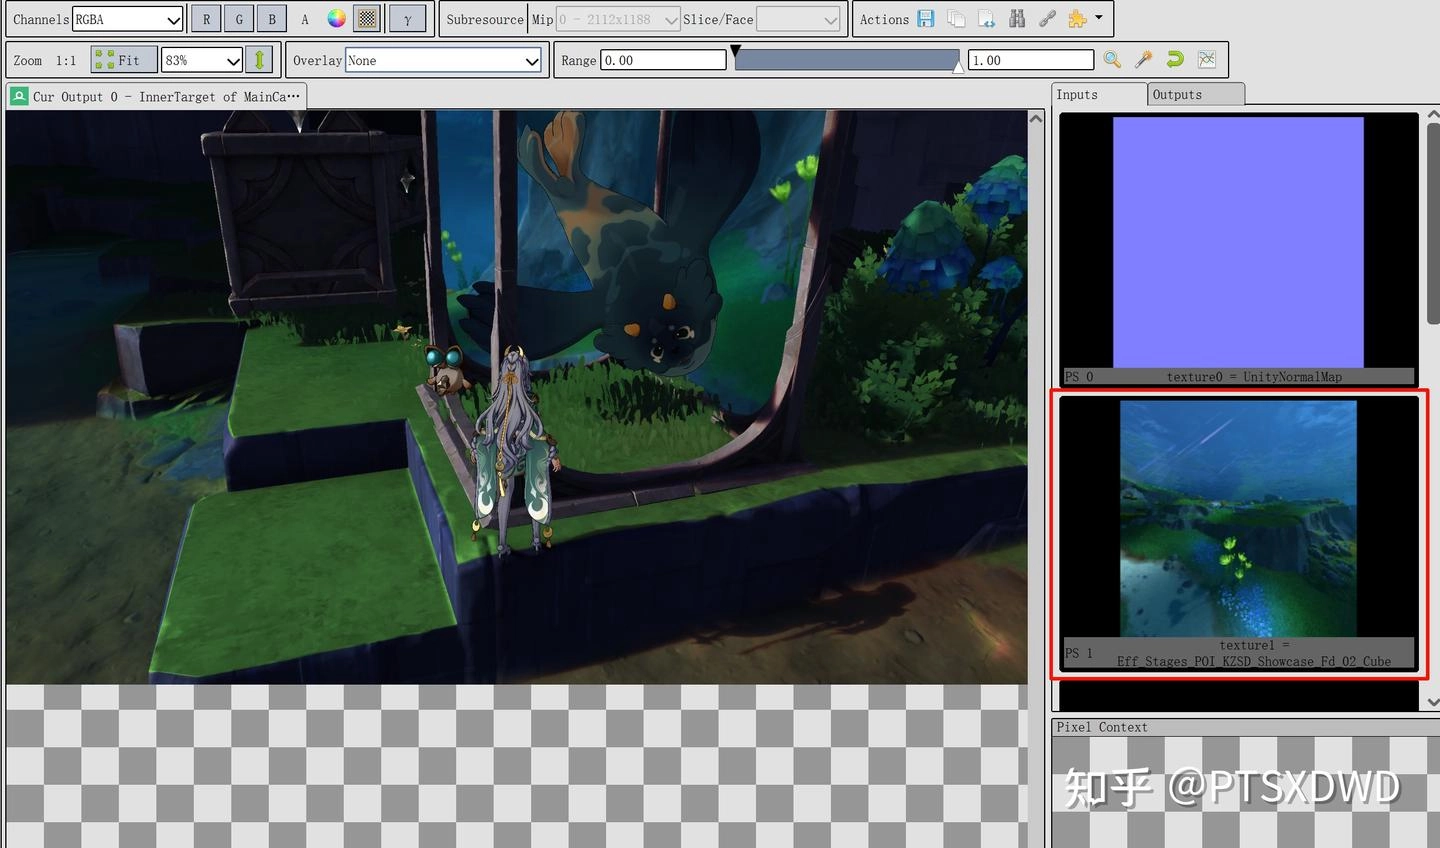The width and height of the screenshot is (1440, 848).
Task: Expand the arrow beside the puzzle icon
Action: tap(1099, 18)
